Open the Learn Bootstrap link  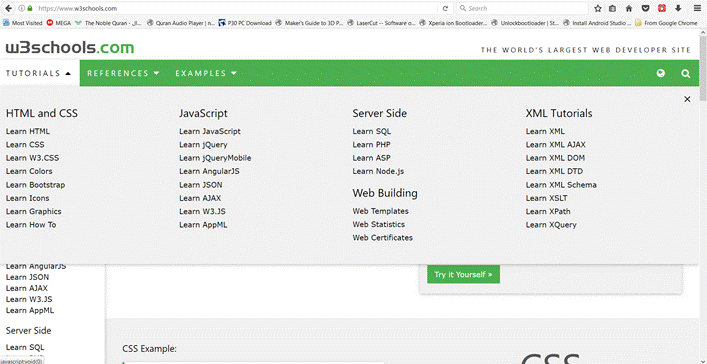pyautogui.click(x=35, y=185)
